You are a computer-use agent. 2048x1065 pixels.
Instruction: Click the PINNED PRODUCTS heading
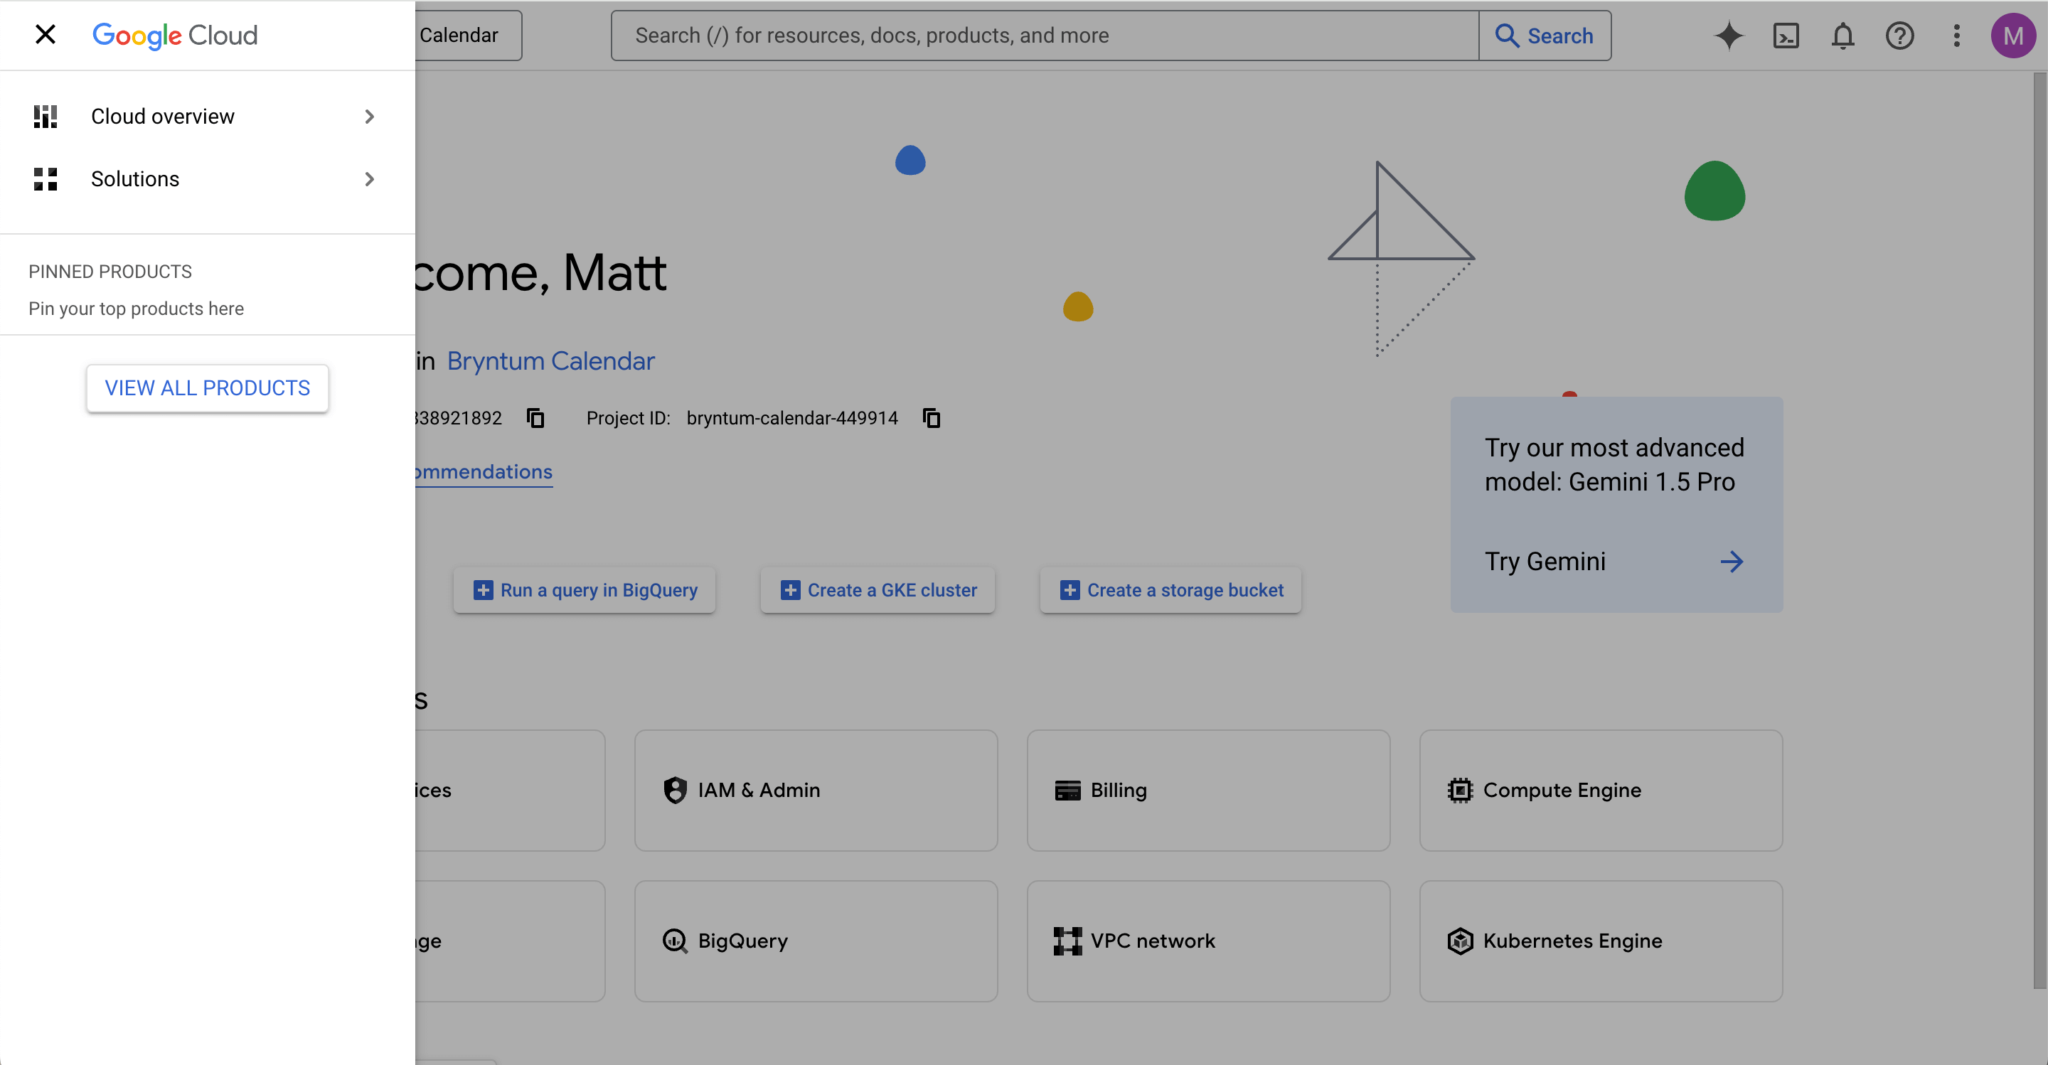(x=110, y=272)
